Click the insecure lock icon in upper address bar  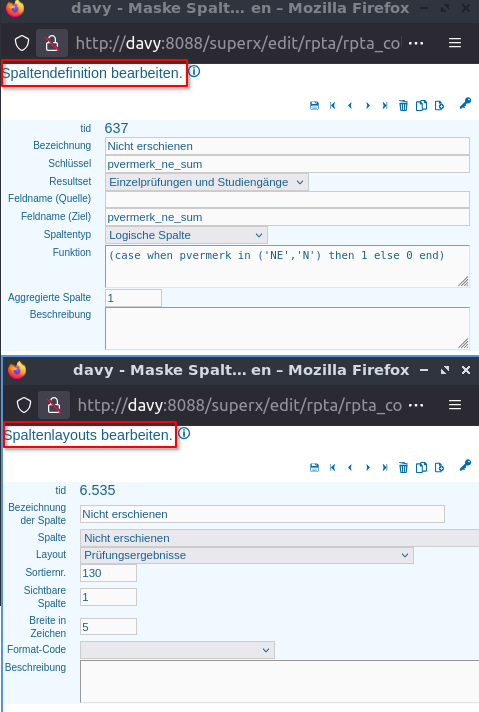pos(52,43)
